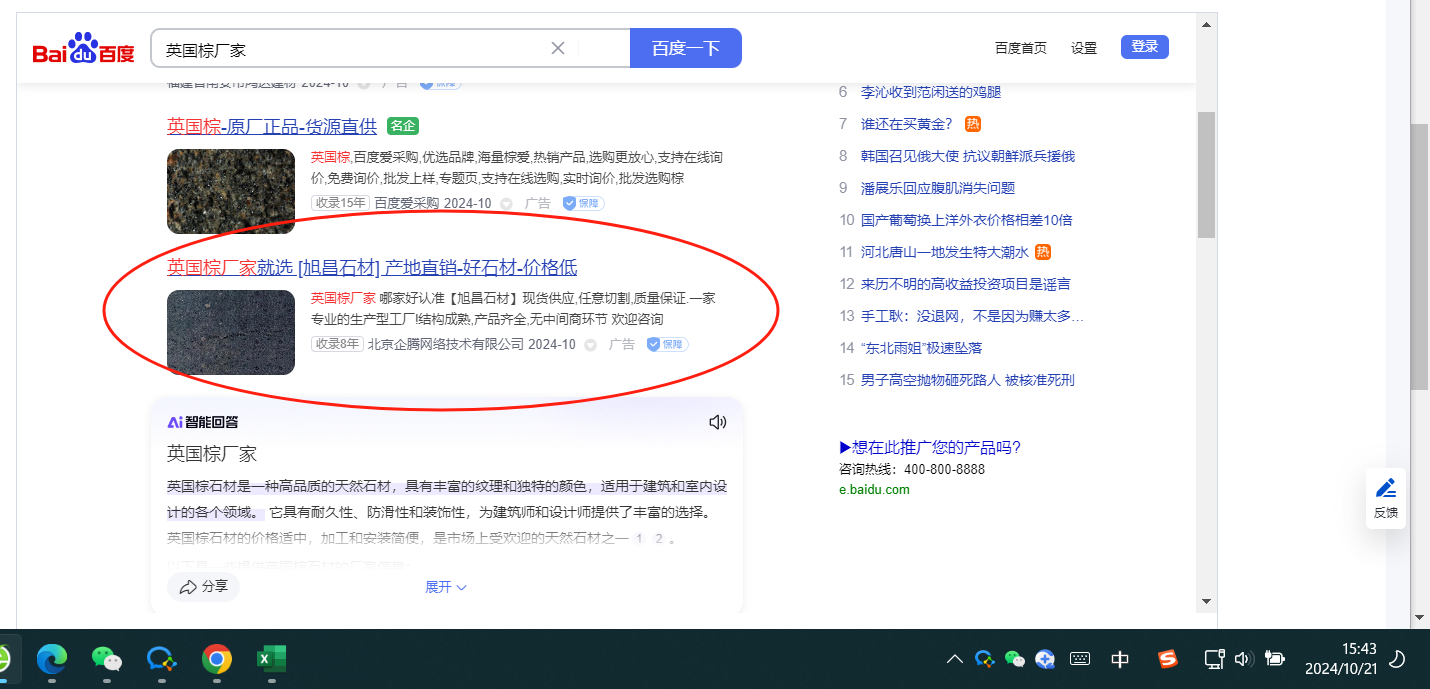This screenshot has height=689, width=1430.
Task: Click the Sogou input method tray icon
Action: (x=1167, y=659)
